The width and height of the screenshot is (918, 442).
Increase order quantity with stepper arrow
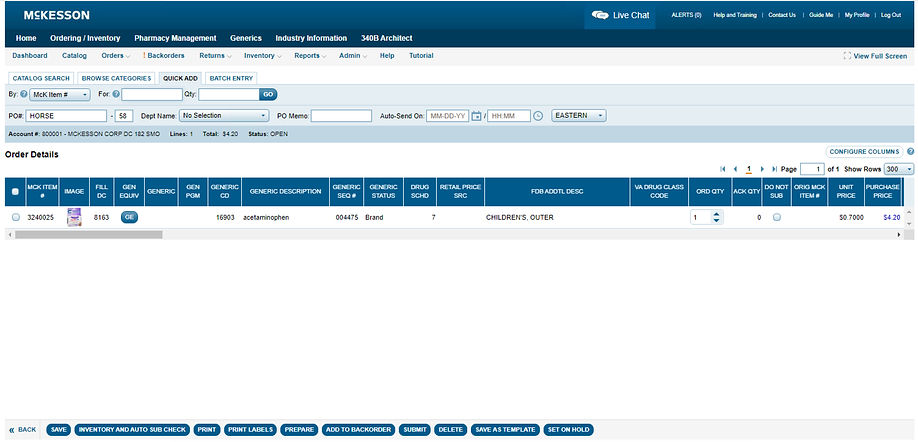point(715,214)
